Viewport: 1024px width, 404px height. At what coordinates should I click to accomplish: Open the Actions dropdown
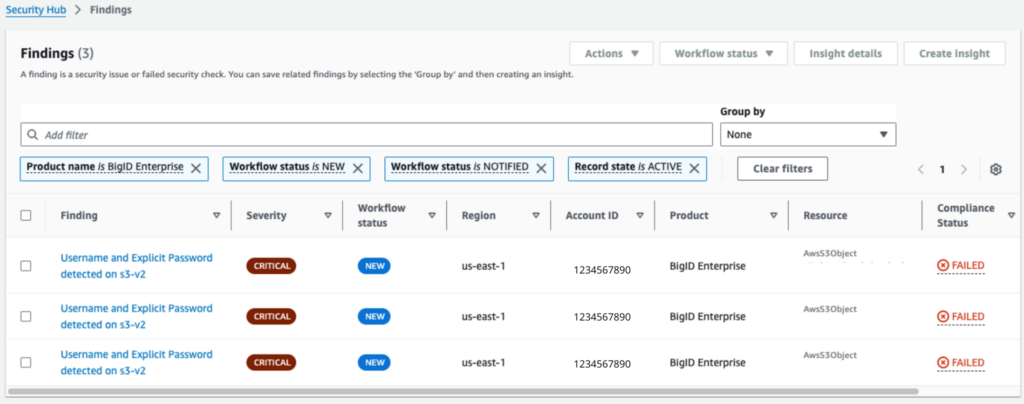tap(611, 54)
